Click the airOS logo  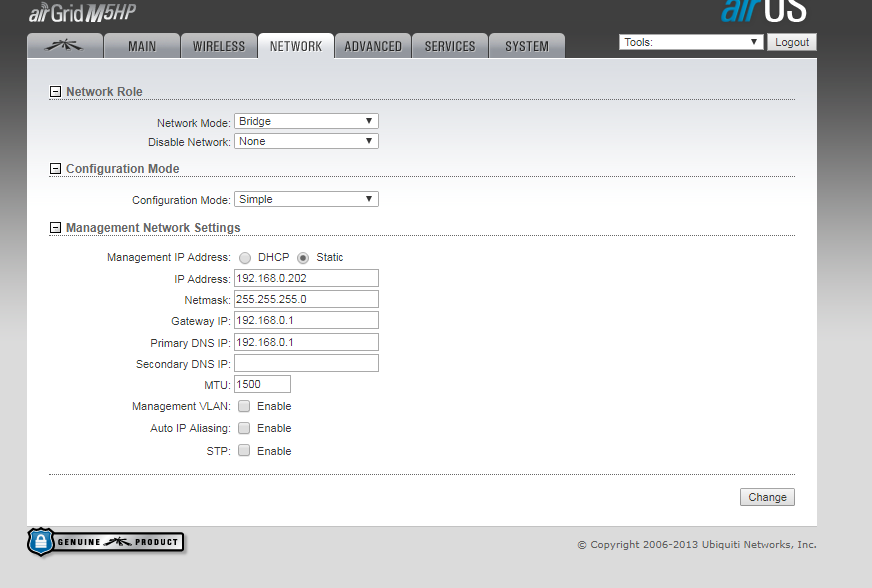pos(763,11)
